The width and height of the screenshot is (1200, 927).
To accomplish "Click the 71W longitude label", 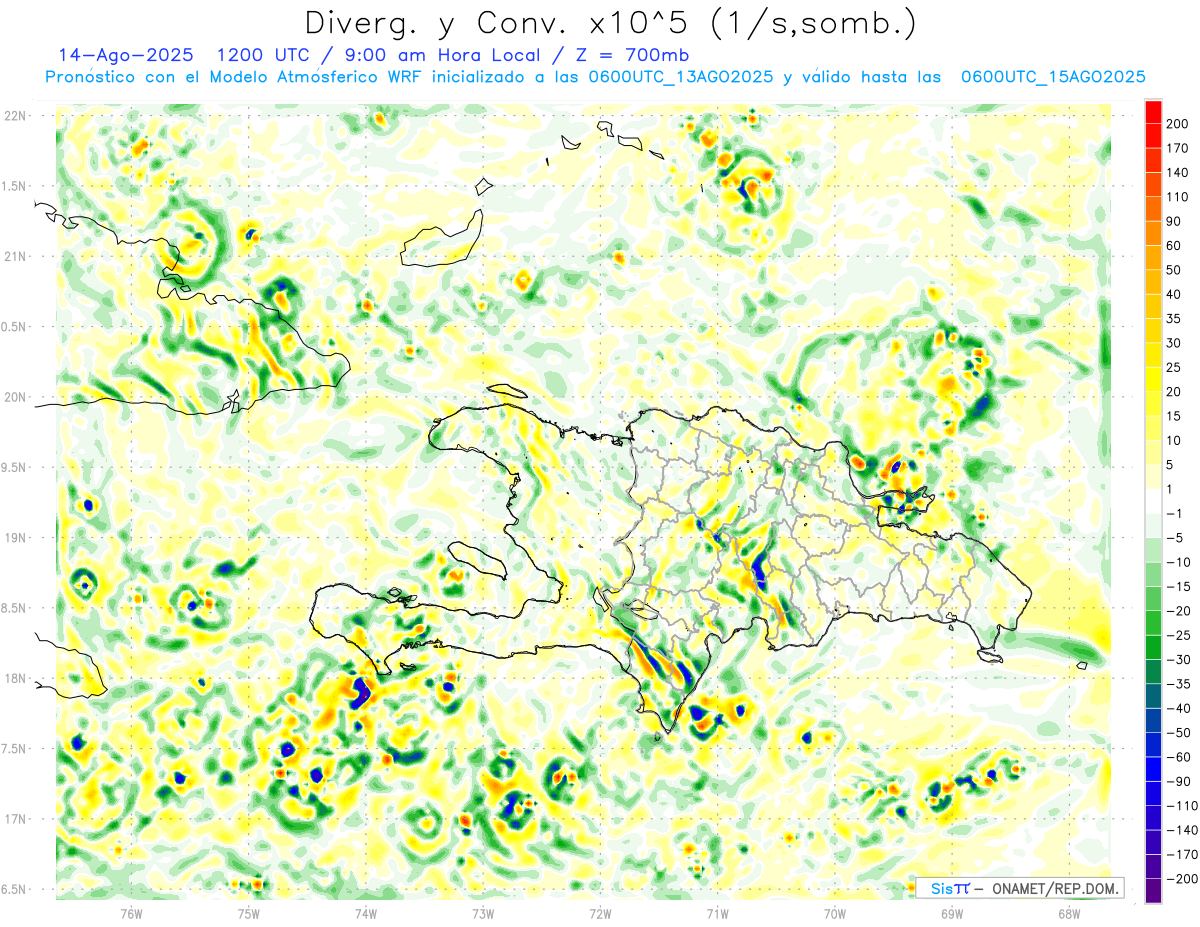I will click(717, 912).
